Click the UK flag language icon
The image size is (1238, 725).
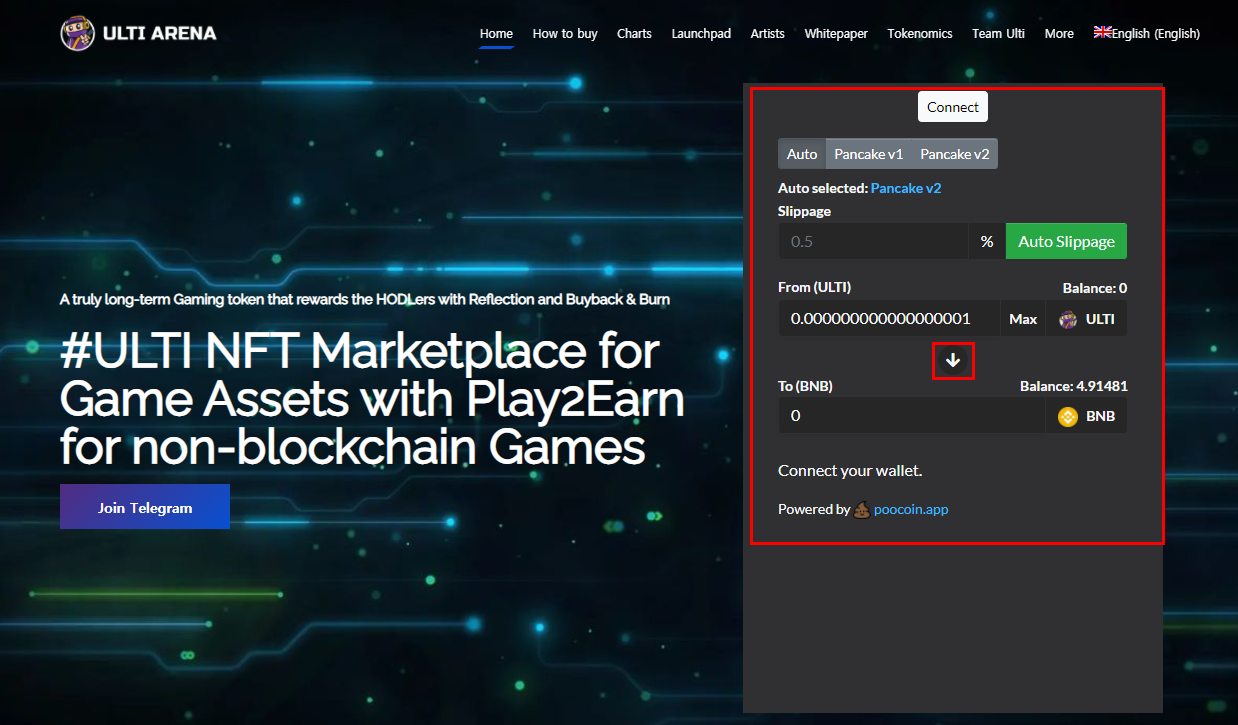(1103, 32)
